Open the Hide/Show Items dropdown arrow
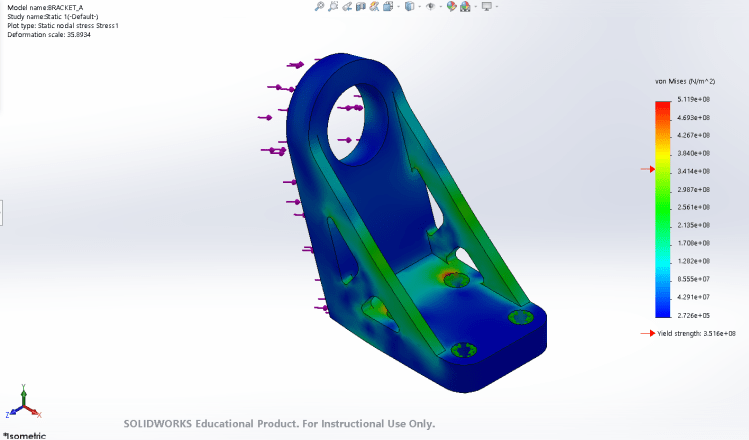The image size is (749, 440). pos(440,6)
